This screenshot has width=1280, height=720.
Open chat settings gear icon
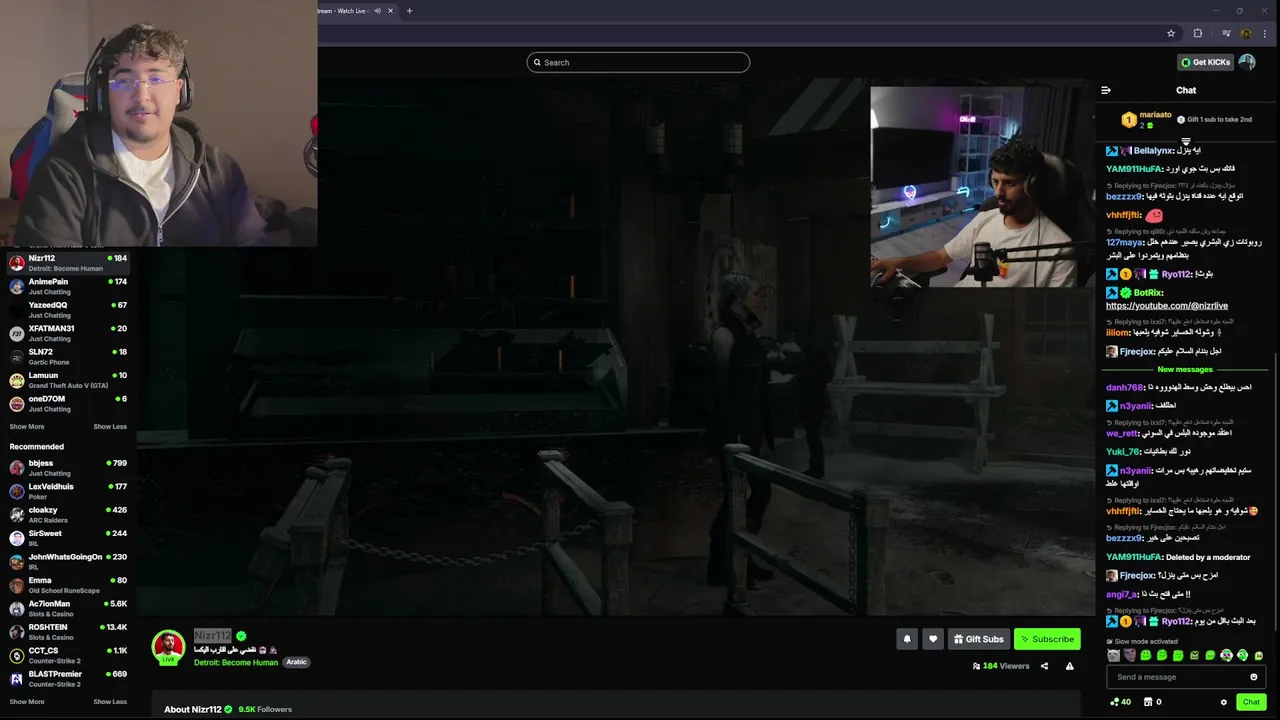pos(1223,702)
